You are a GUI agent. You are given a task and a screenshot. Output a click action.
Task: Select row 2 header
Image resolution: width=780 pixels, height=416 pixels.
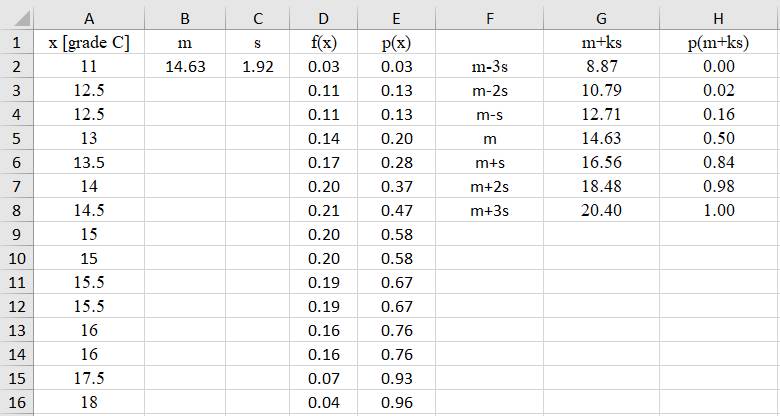(16, 67)
